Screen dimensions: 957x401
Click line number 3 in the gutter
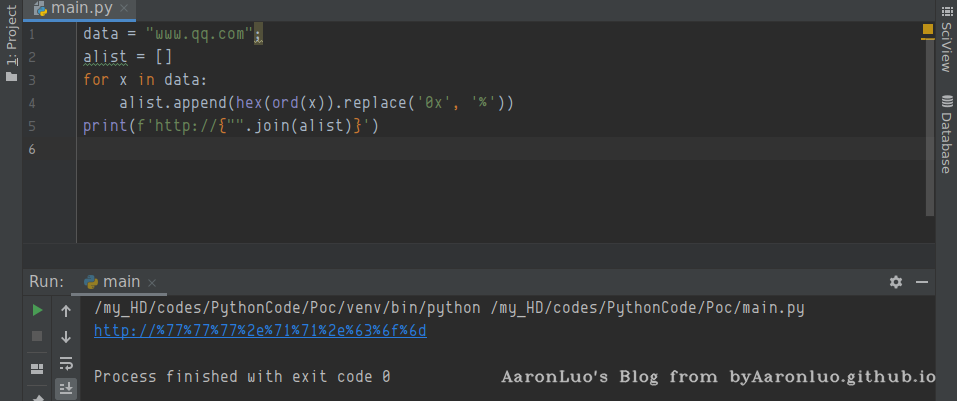pyautogui.click(x=33, y=80)
